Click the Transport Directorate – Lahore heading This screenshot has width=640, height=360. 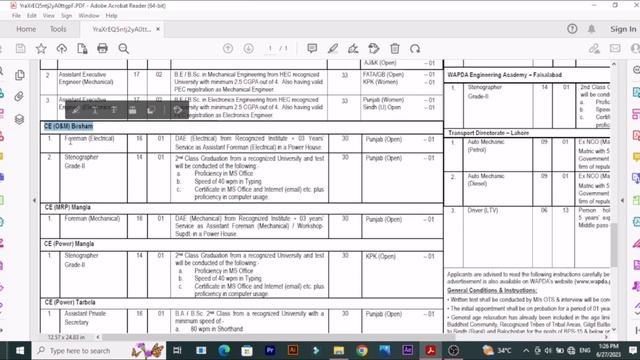coord(488,133)
